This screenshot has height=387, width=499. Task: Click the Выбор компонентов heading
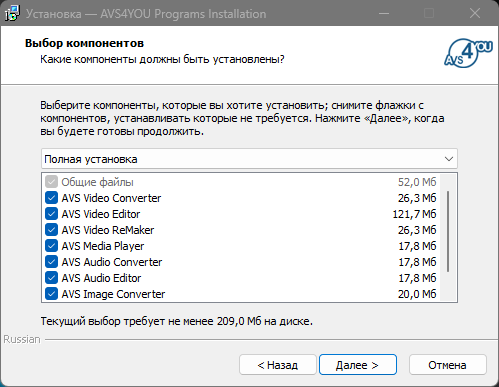coord(84,43)
